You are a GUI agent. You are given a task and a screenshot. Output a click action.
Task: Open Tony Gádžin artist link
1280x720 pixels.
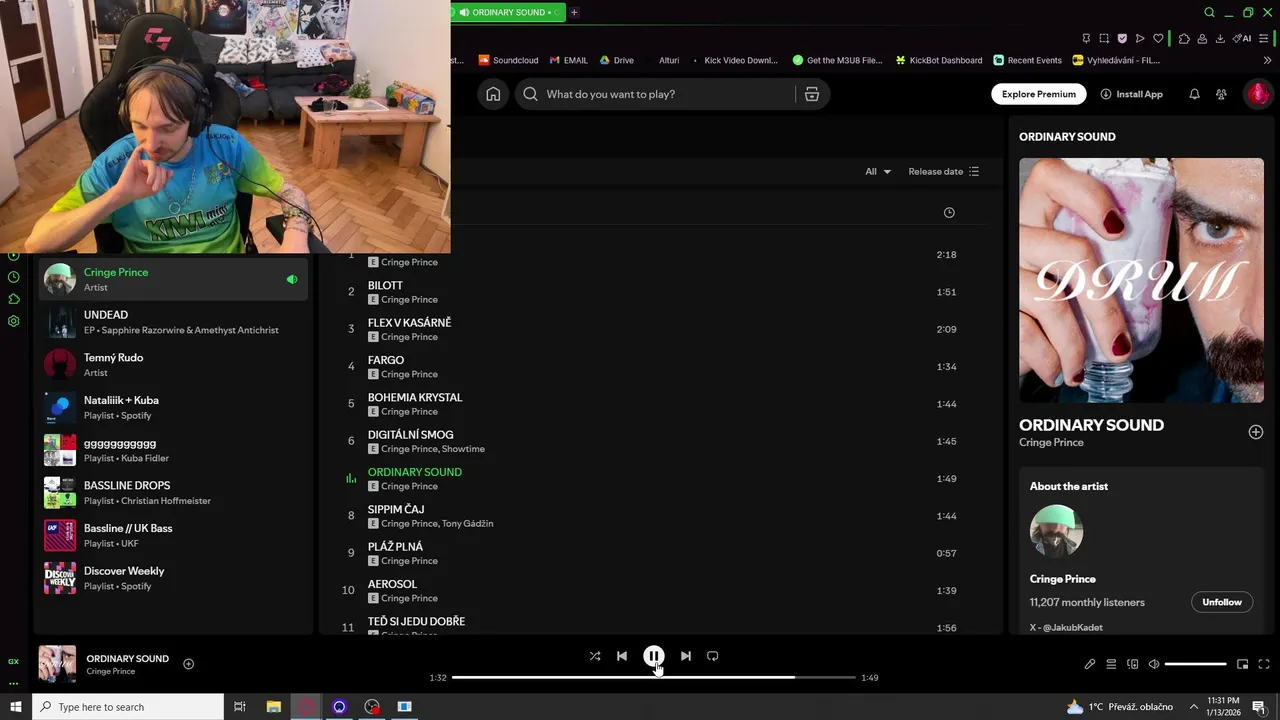click(467, 523)
